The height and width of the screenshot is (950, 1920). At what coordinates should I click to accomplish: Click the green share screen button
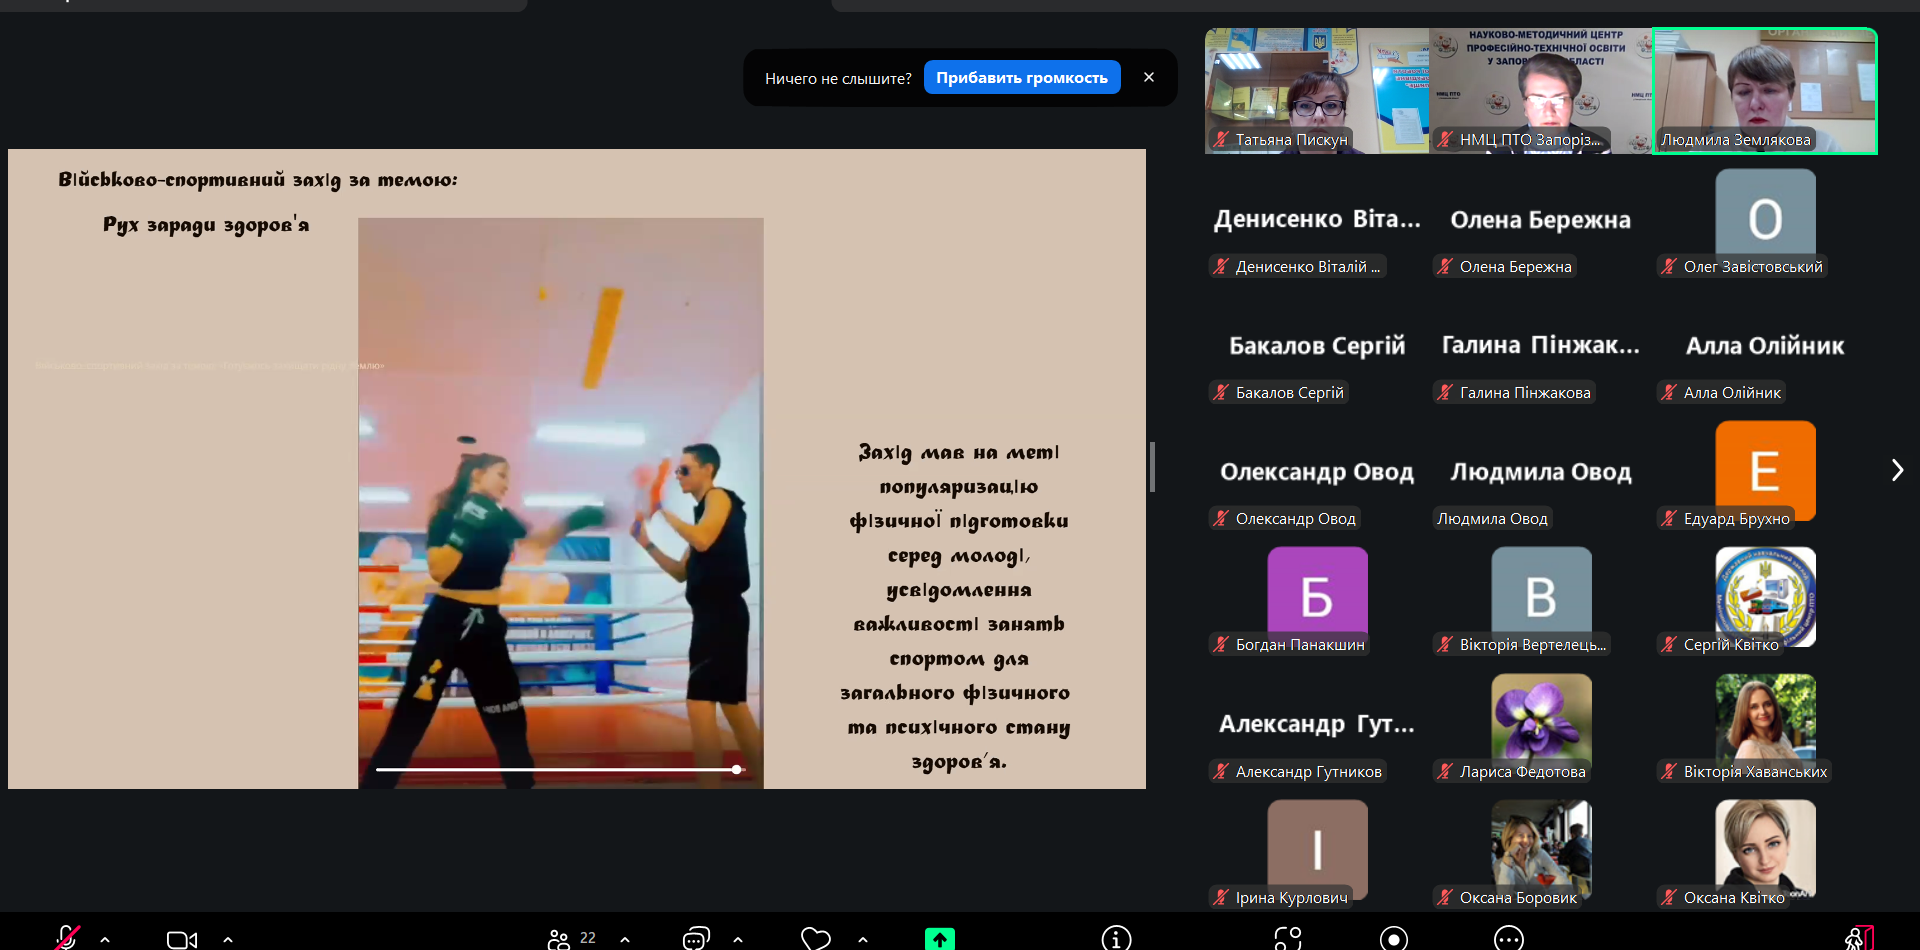(x=939, y=938)
